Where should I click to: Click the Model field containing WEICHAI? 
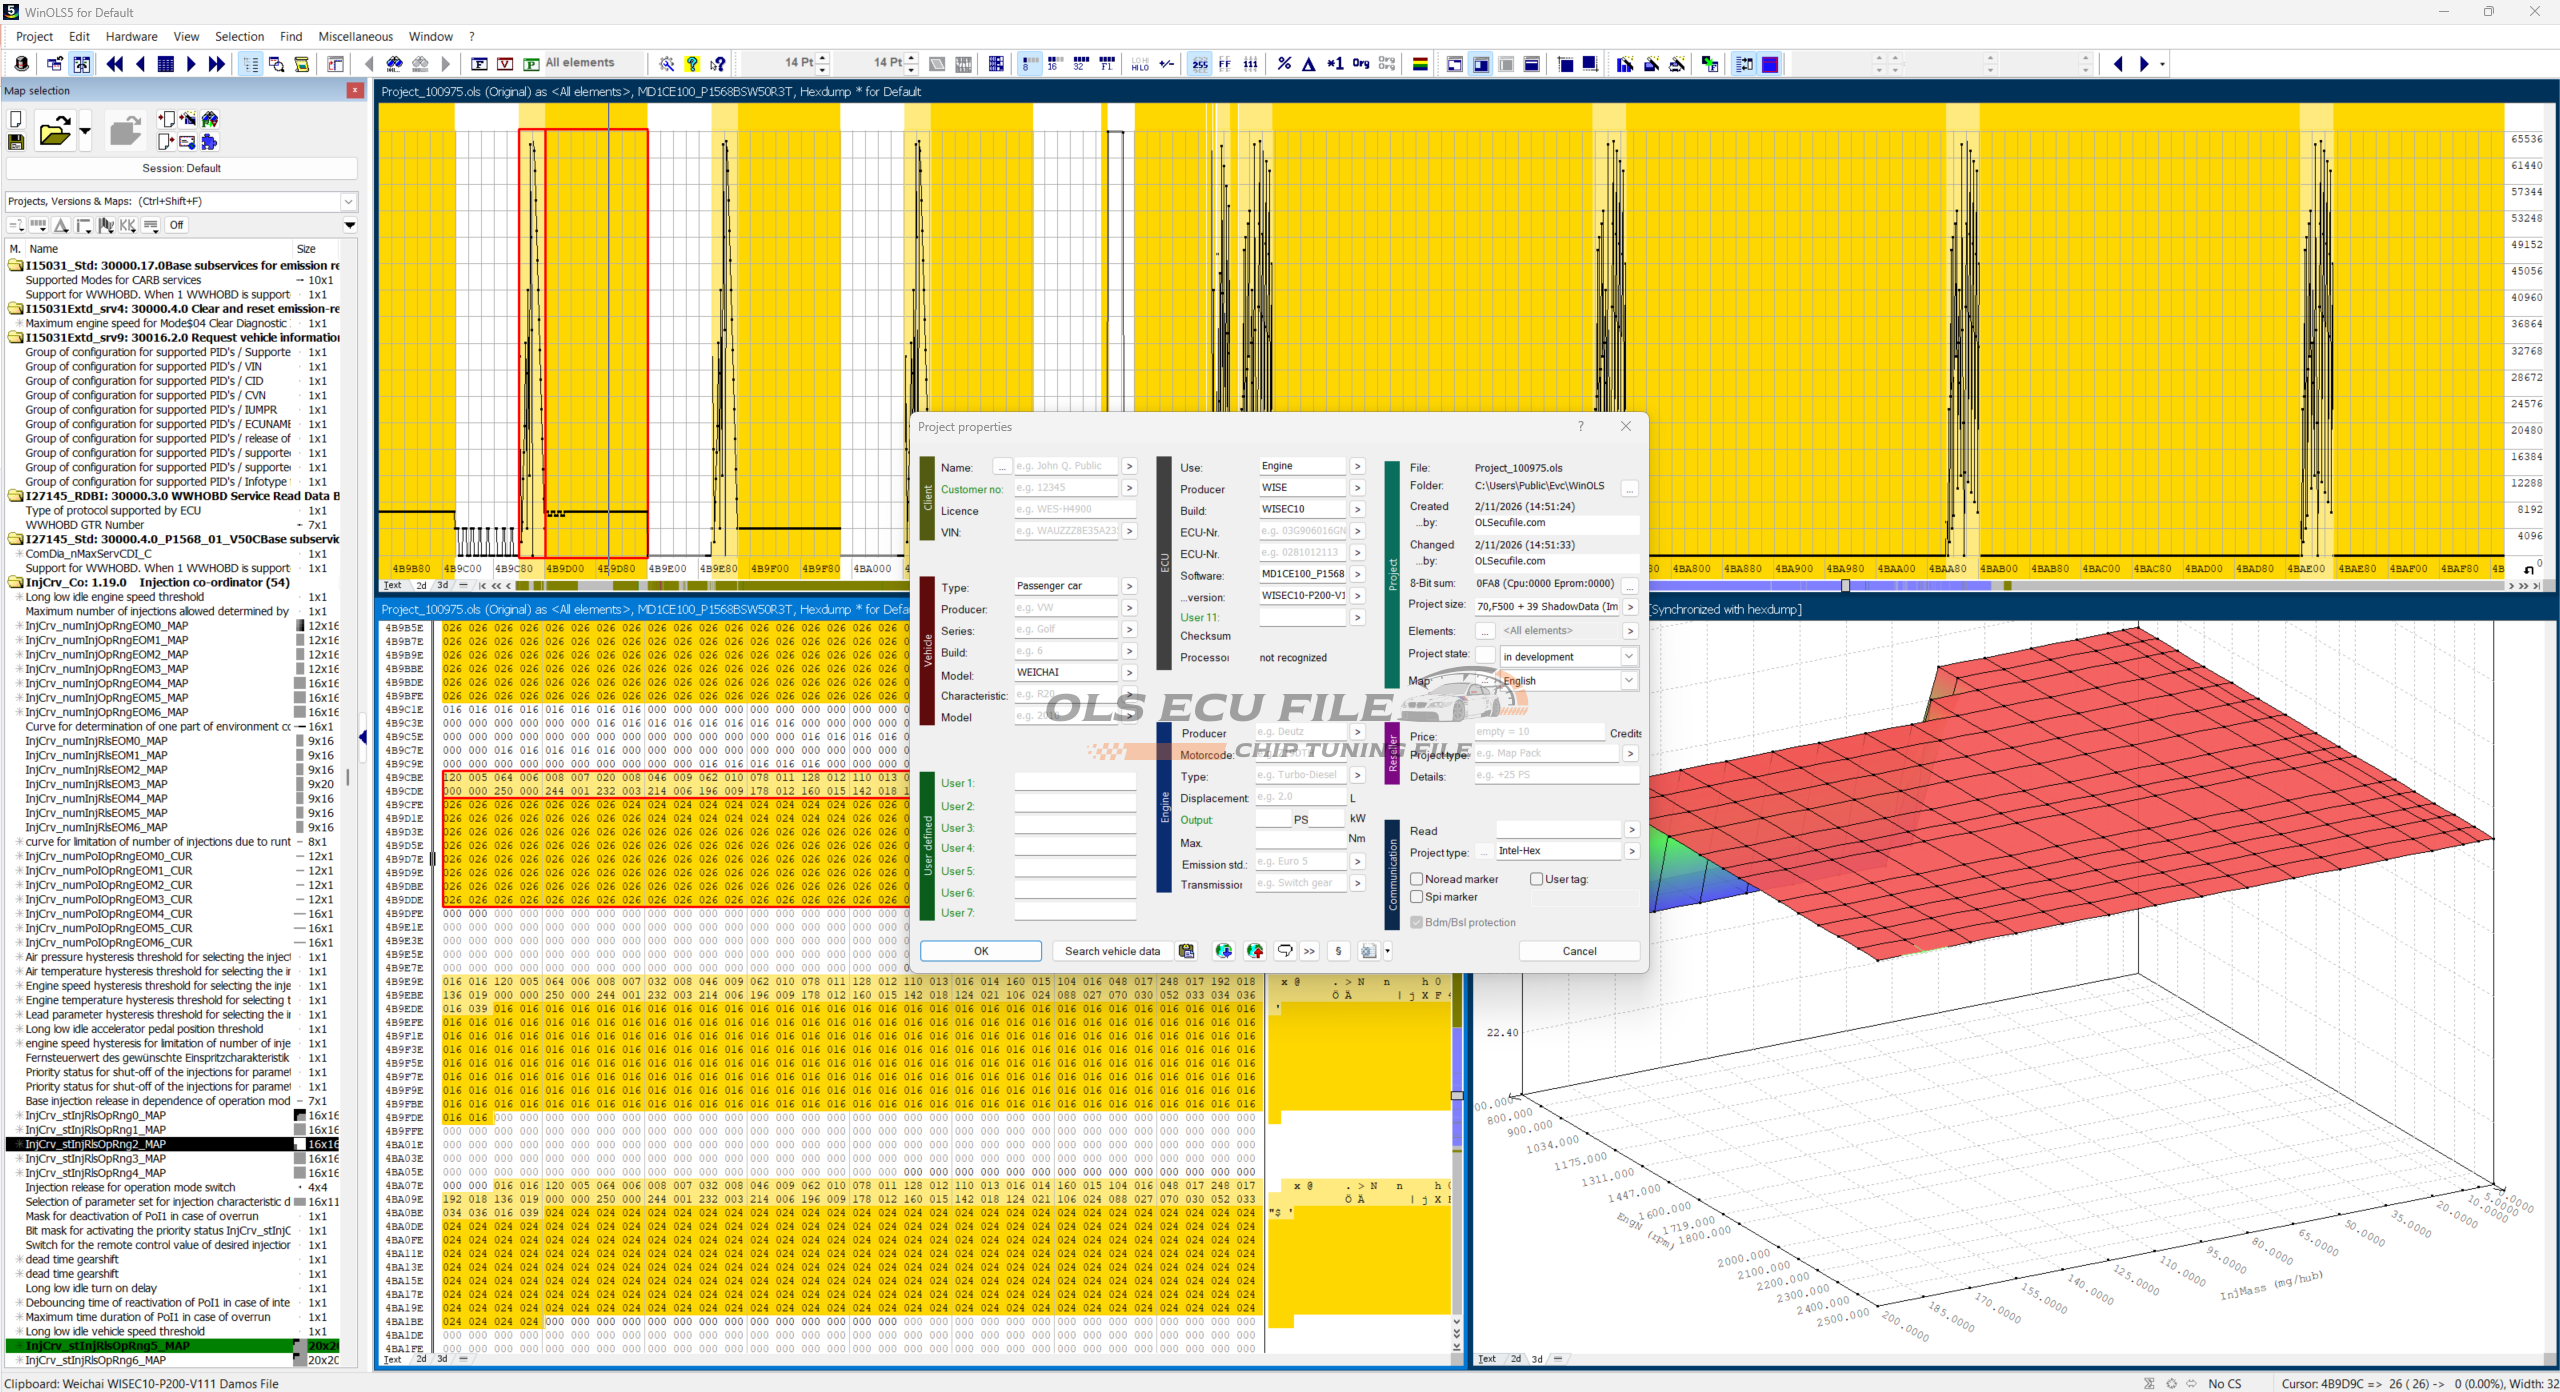(x=1065, y=673)
